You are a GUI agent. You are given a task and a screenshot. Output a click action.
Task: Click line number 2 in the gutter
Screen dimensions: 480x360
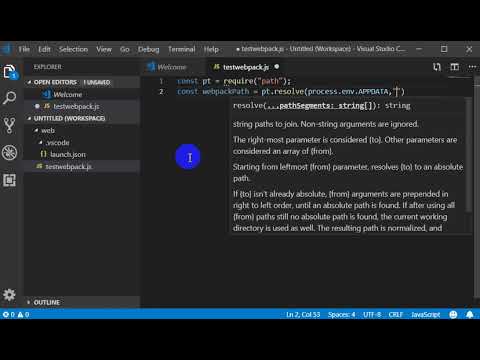(x=161, y=91)
